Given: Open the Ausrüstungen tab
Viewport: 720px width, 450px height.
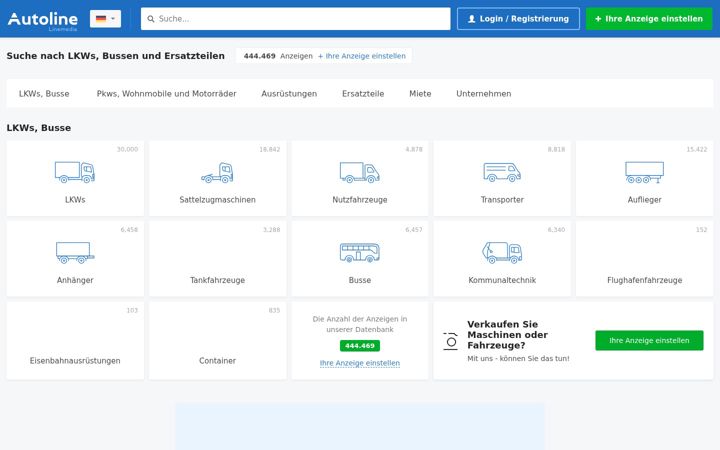Looking at the screenshot, I should [289, 94].
